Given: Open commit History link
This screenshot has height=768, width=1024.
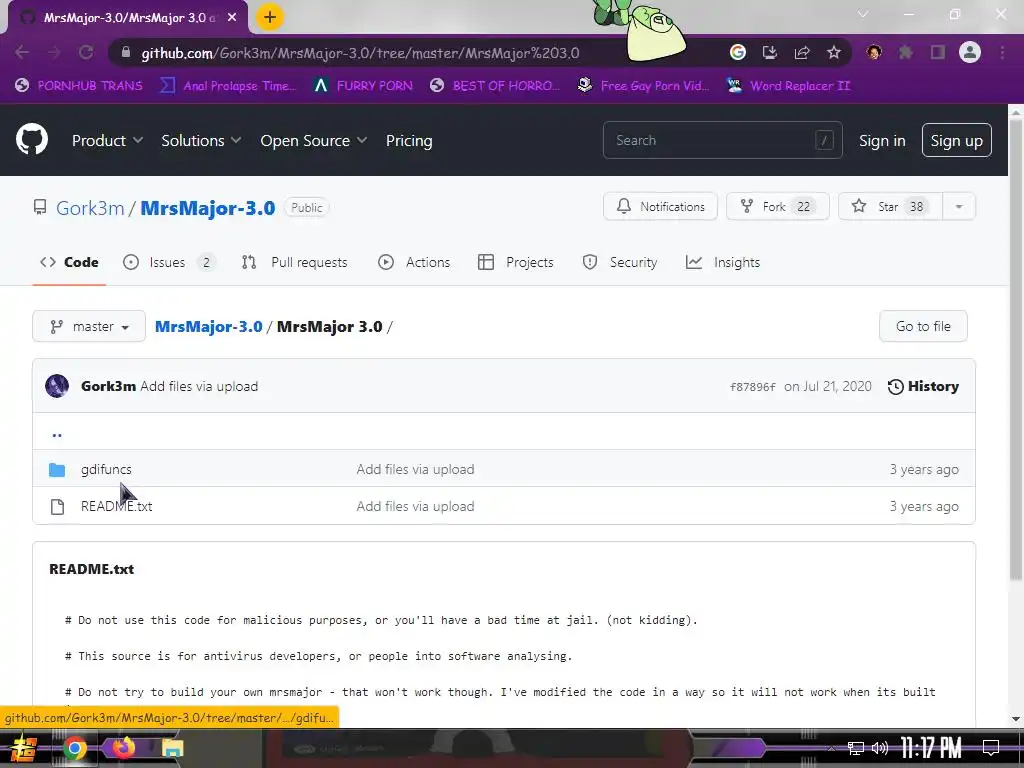Looking at the screenshot, I should point(923,387).
